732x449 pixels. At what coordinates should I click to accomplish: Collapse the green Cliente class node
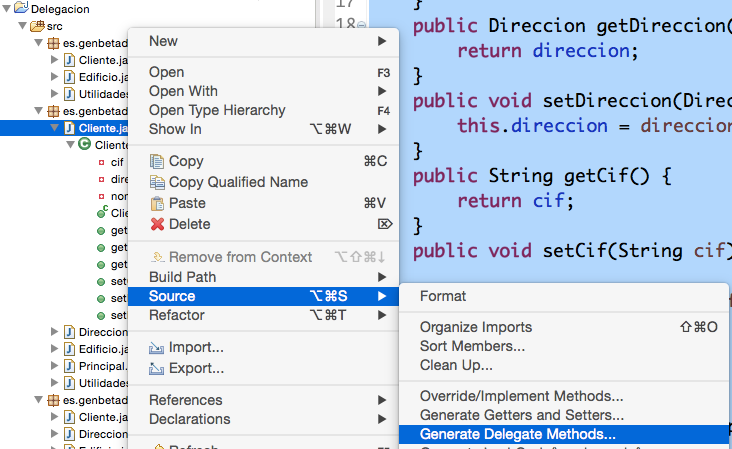coord(70,145)
